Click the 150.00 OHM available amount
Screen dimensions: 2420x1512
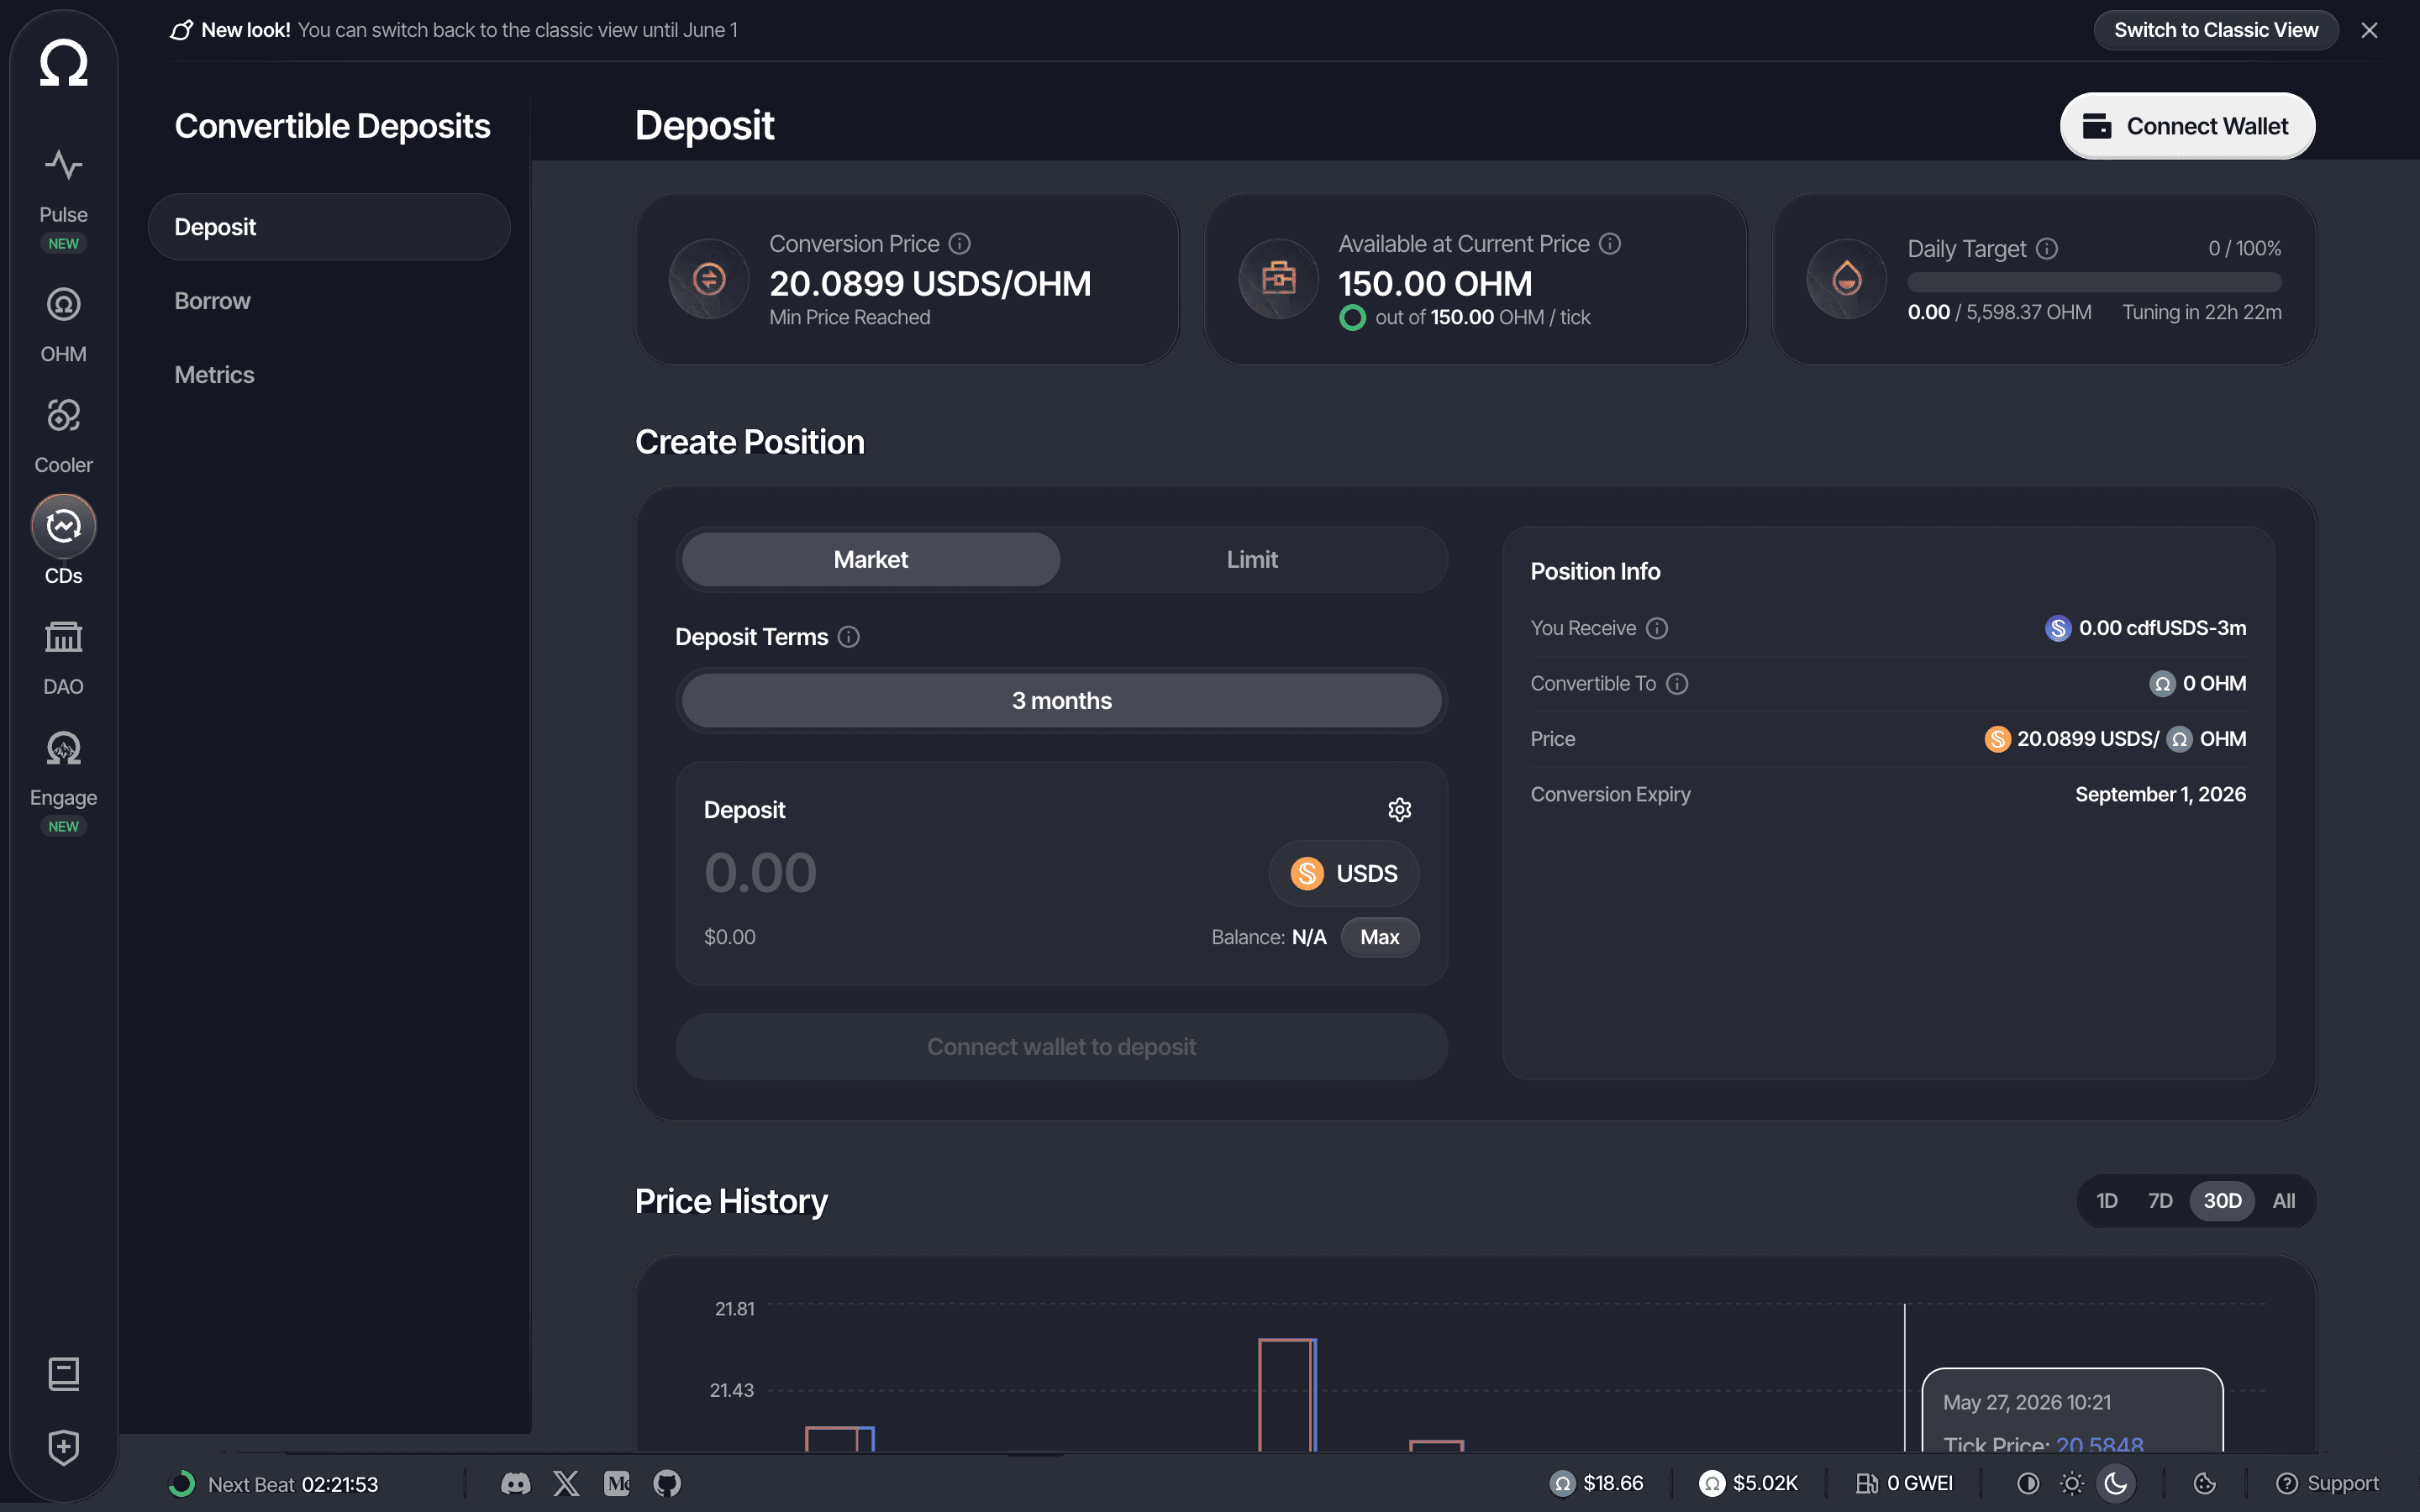point(1435,284)
